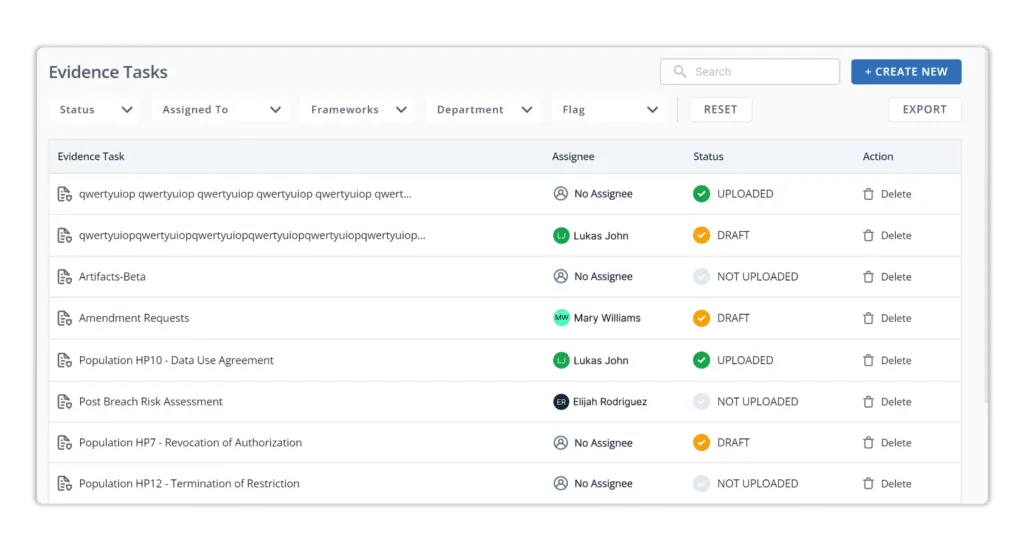Image resolution: width=1024 pixels, height=551 pixels.
Task: Click the grey not-uploaded status icon for Artifacts-Beta
Action: click(x=701, y=277)
